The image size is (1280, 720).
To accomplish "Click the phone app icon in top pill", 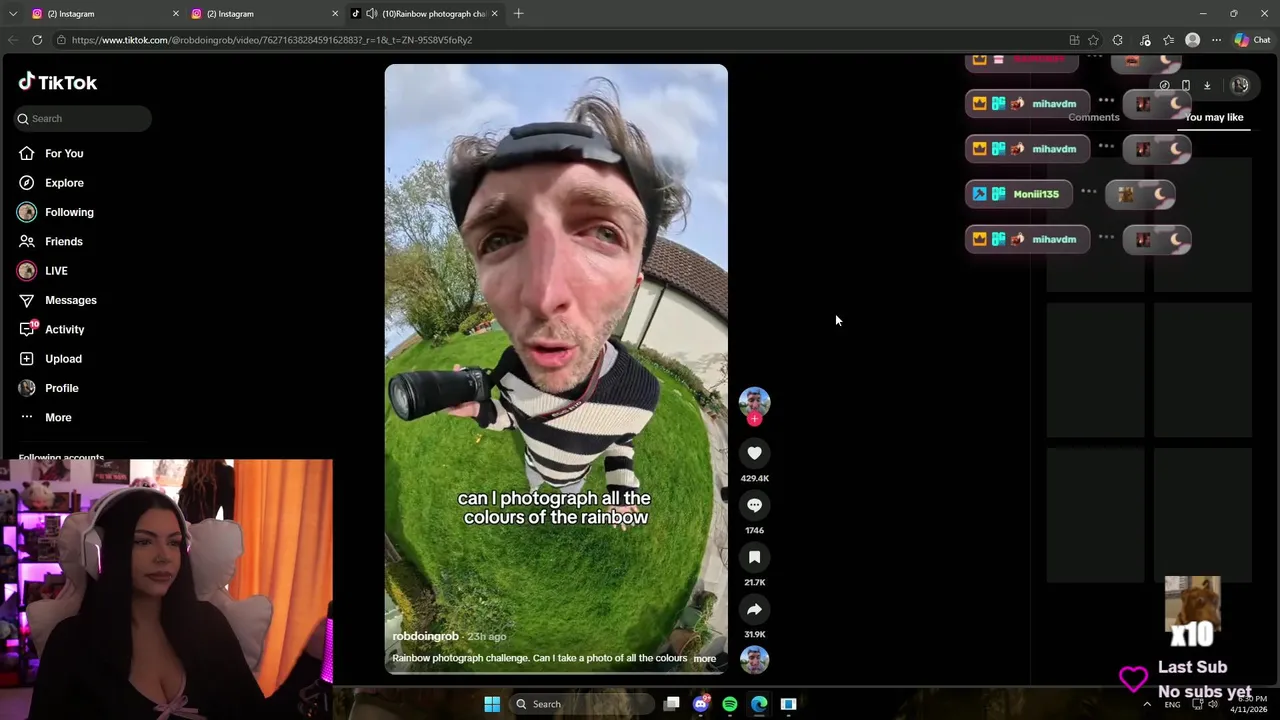I will pyautogui.click(x=1185, y=85).
